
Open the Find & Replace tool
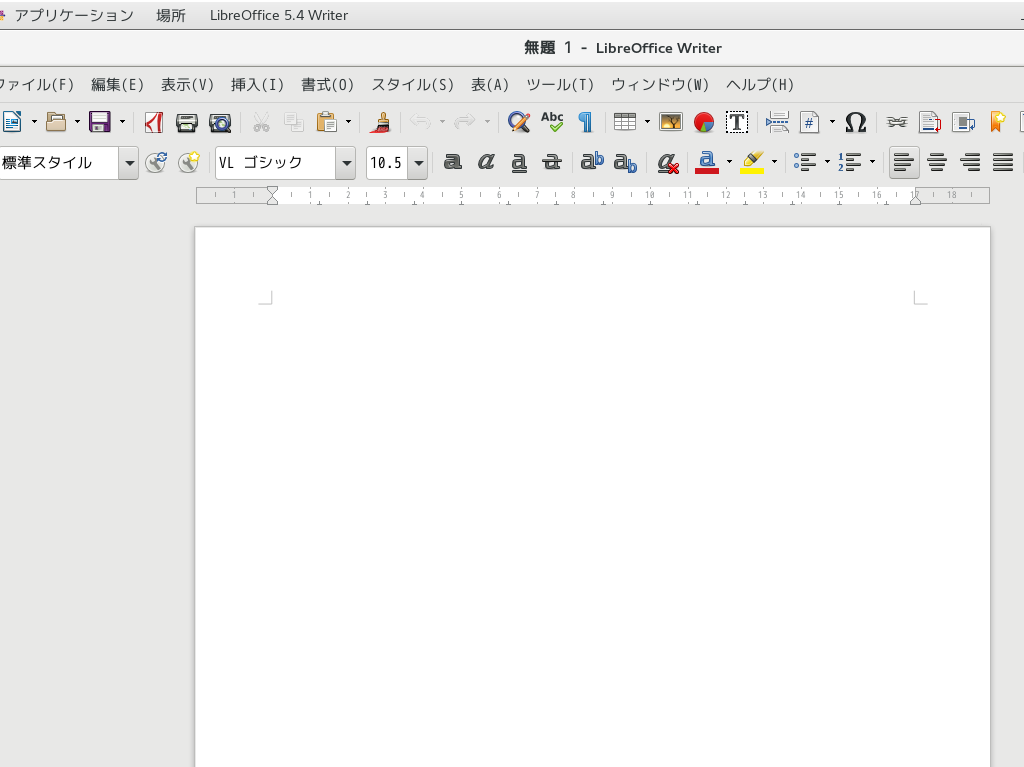518,122
